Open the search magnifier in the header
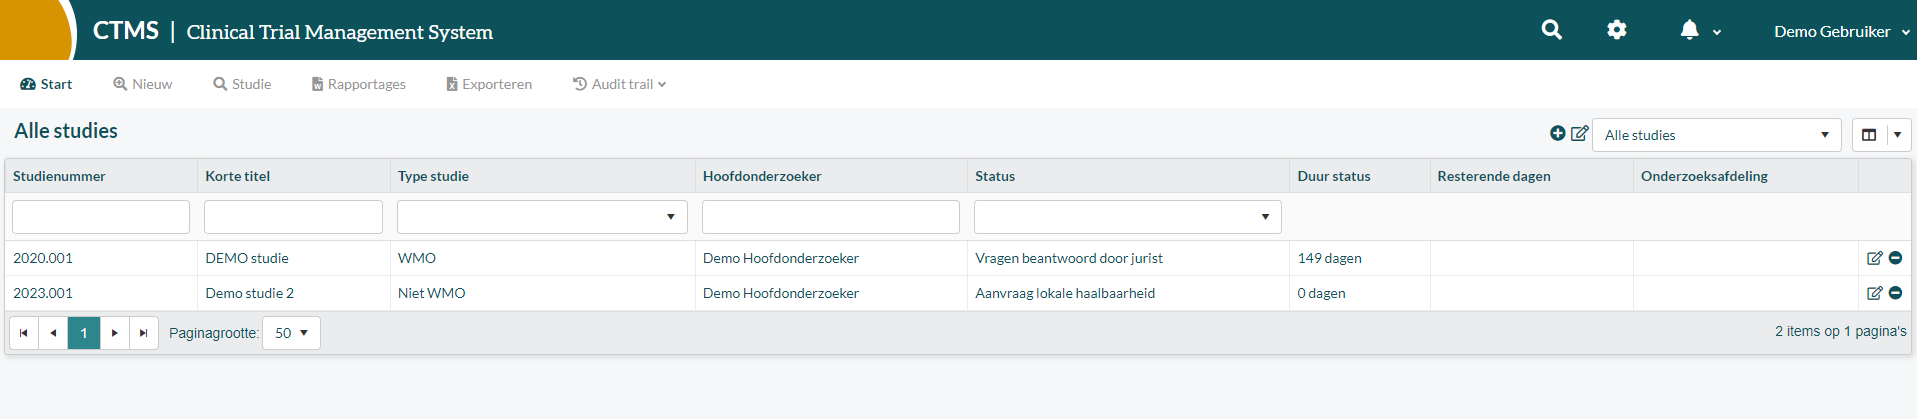Image resolution: width=1917 pixels, height=419 pixels. 1551,30
